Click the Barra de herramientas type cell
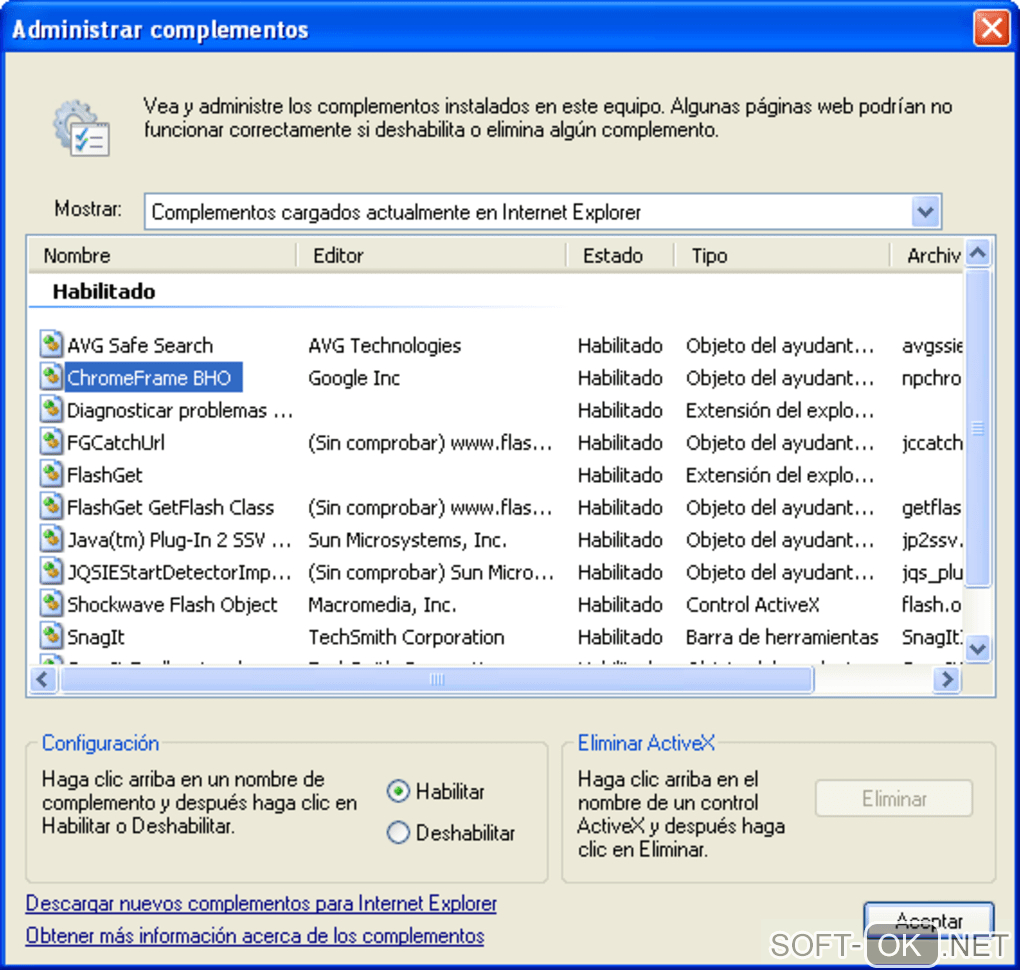This screenshot has height=970, width=1020. pyautogui.click(x=782, y=637)
